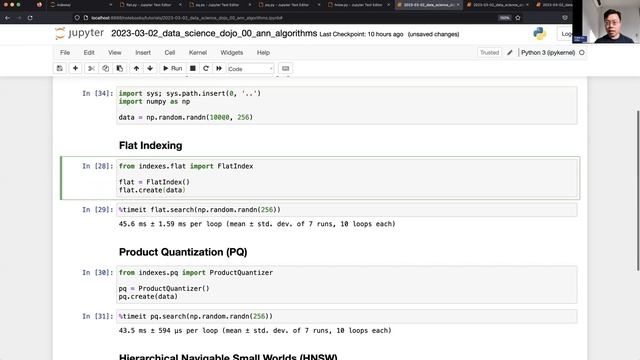Image resolution: width=640 pixels, height=360 pixels.
Task: Click the Jupyter logo
Action: (x=80, y=33)
